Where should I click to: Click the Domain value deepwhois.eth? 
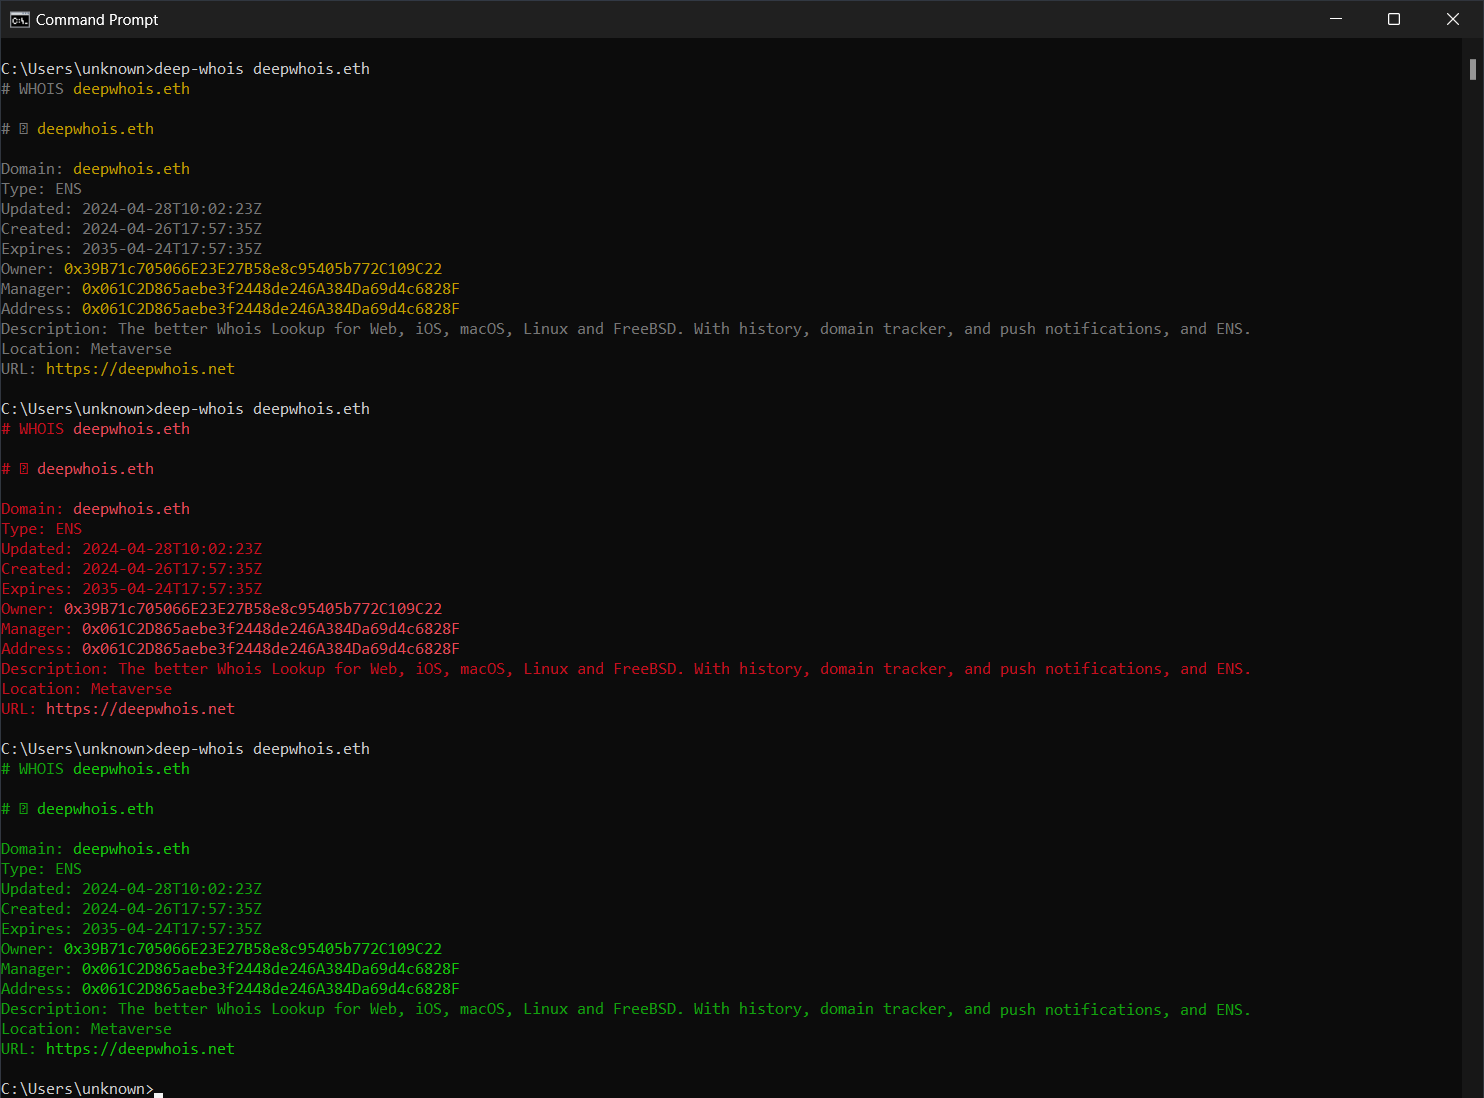(131, 168)
